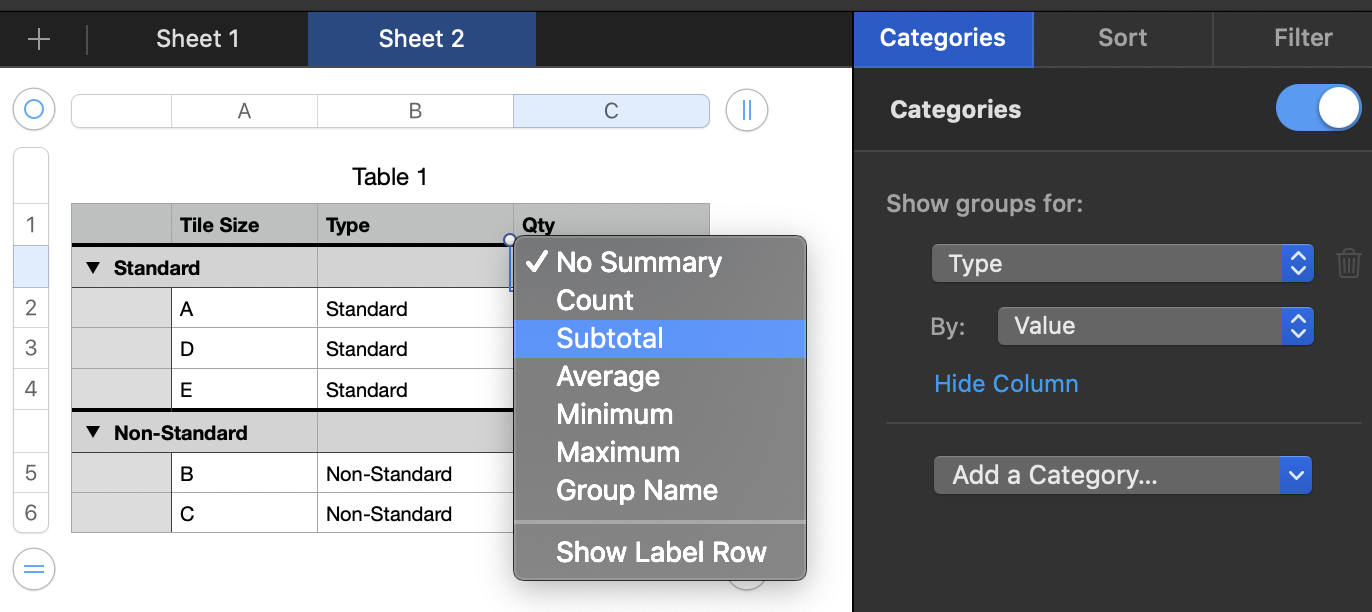This screenshot has width=1372, height=612.
Task: Toggle the Categories switch off
Action: click(1318, 109)
